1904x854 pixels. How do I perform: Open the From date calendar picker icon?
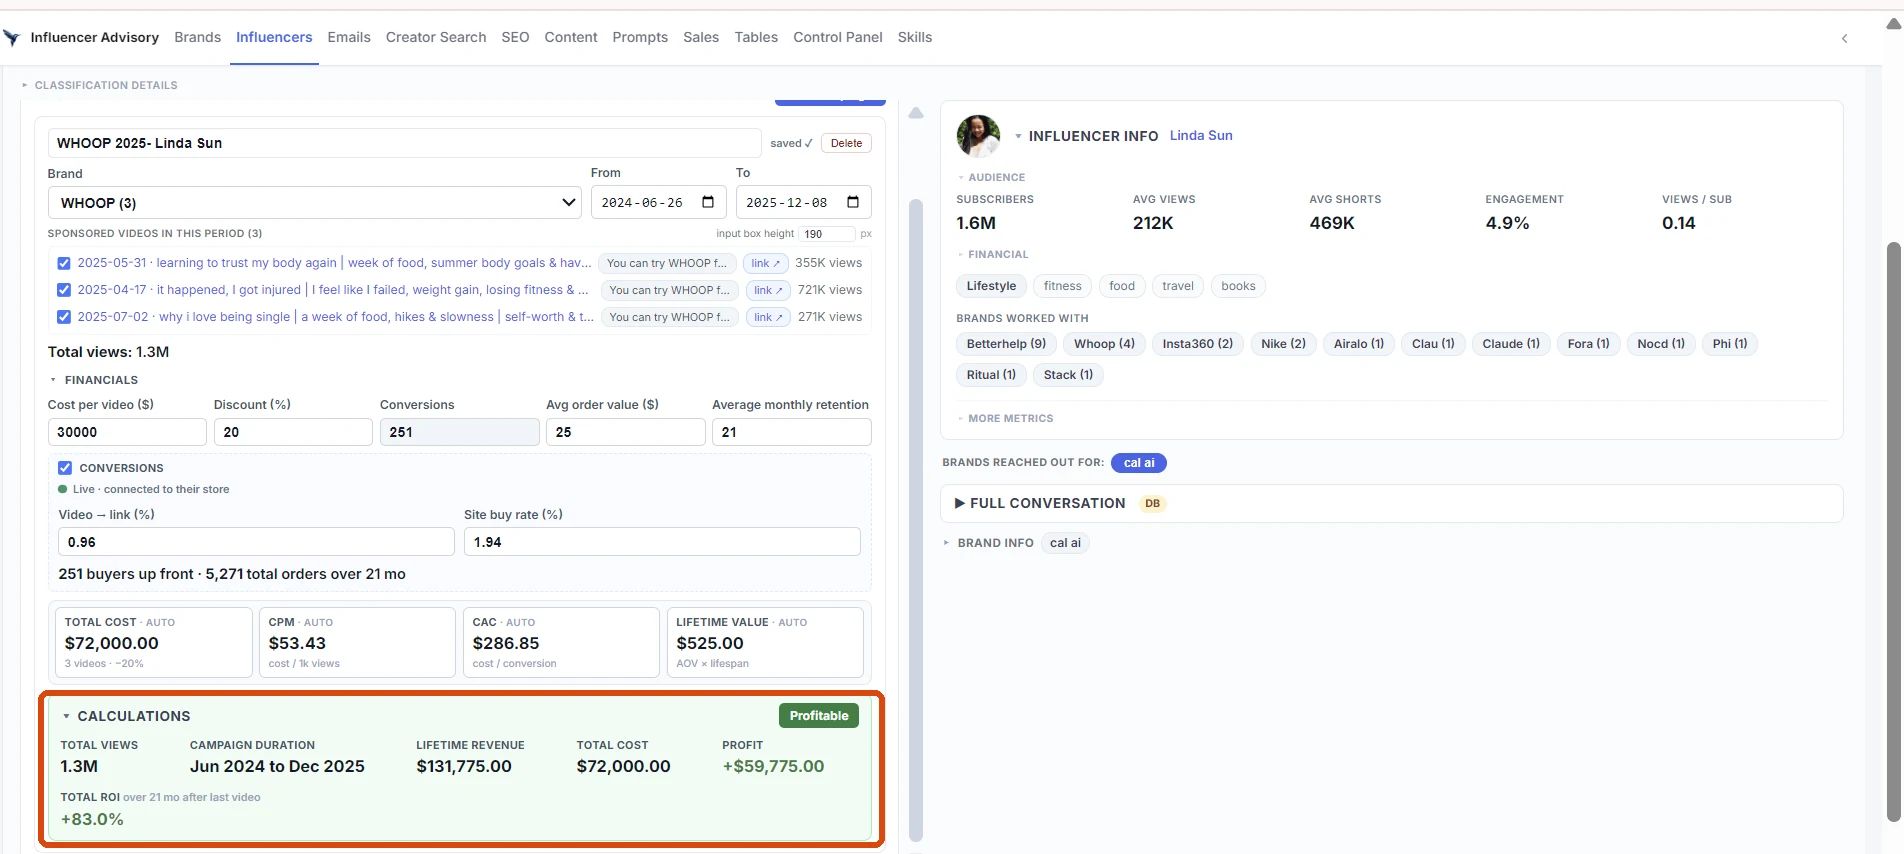(708, 202)
